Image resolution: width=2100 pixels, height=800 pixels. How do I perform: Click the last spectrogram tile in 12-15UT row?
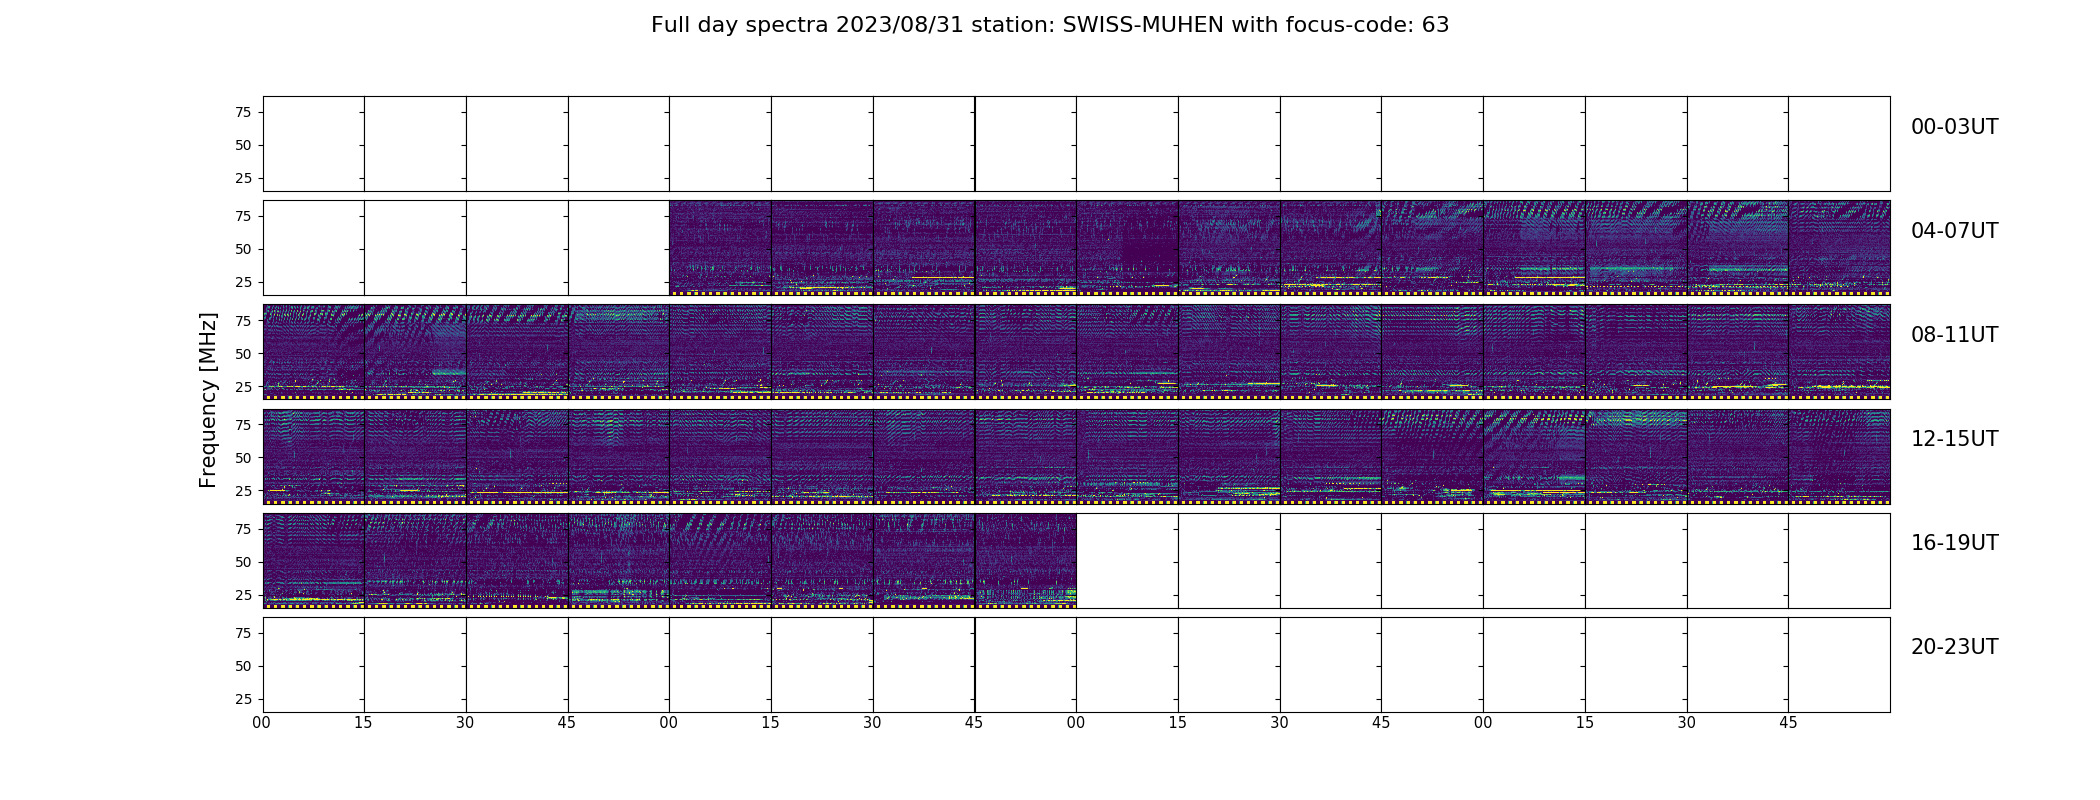pyautogui.click(x=1839, y=456)
